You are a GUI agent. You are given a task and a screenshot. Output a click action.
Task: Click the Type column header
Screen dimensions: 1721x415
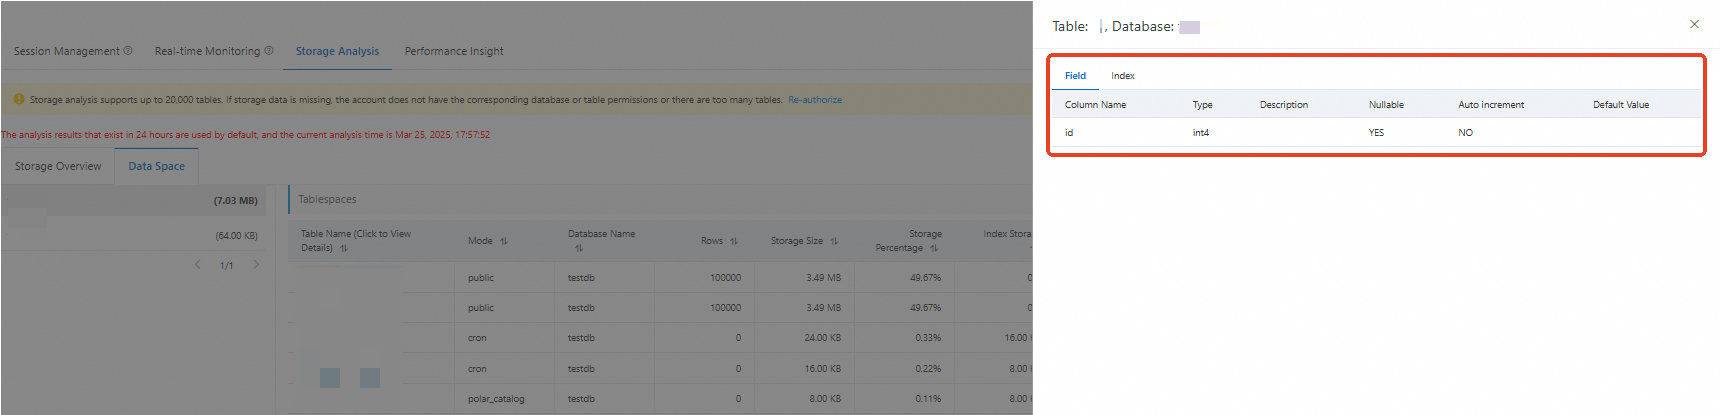tap(1202, 105)
